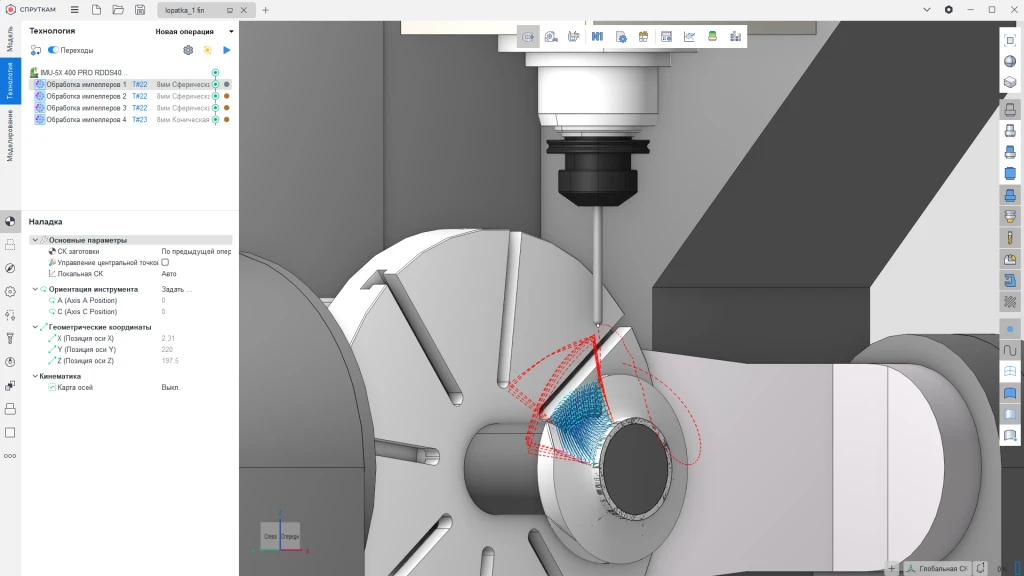Click orange dot of Обработка импеллеров 2
1024x576 pixels.
pos(227,96)
